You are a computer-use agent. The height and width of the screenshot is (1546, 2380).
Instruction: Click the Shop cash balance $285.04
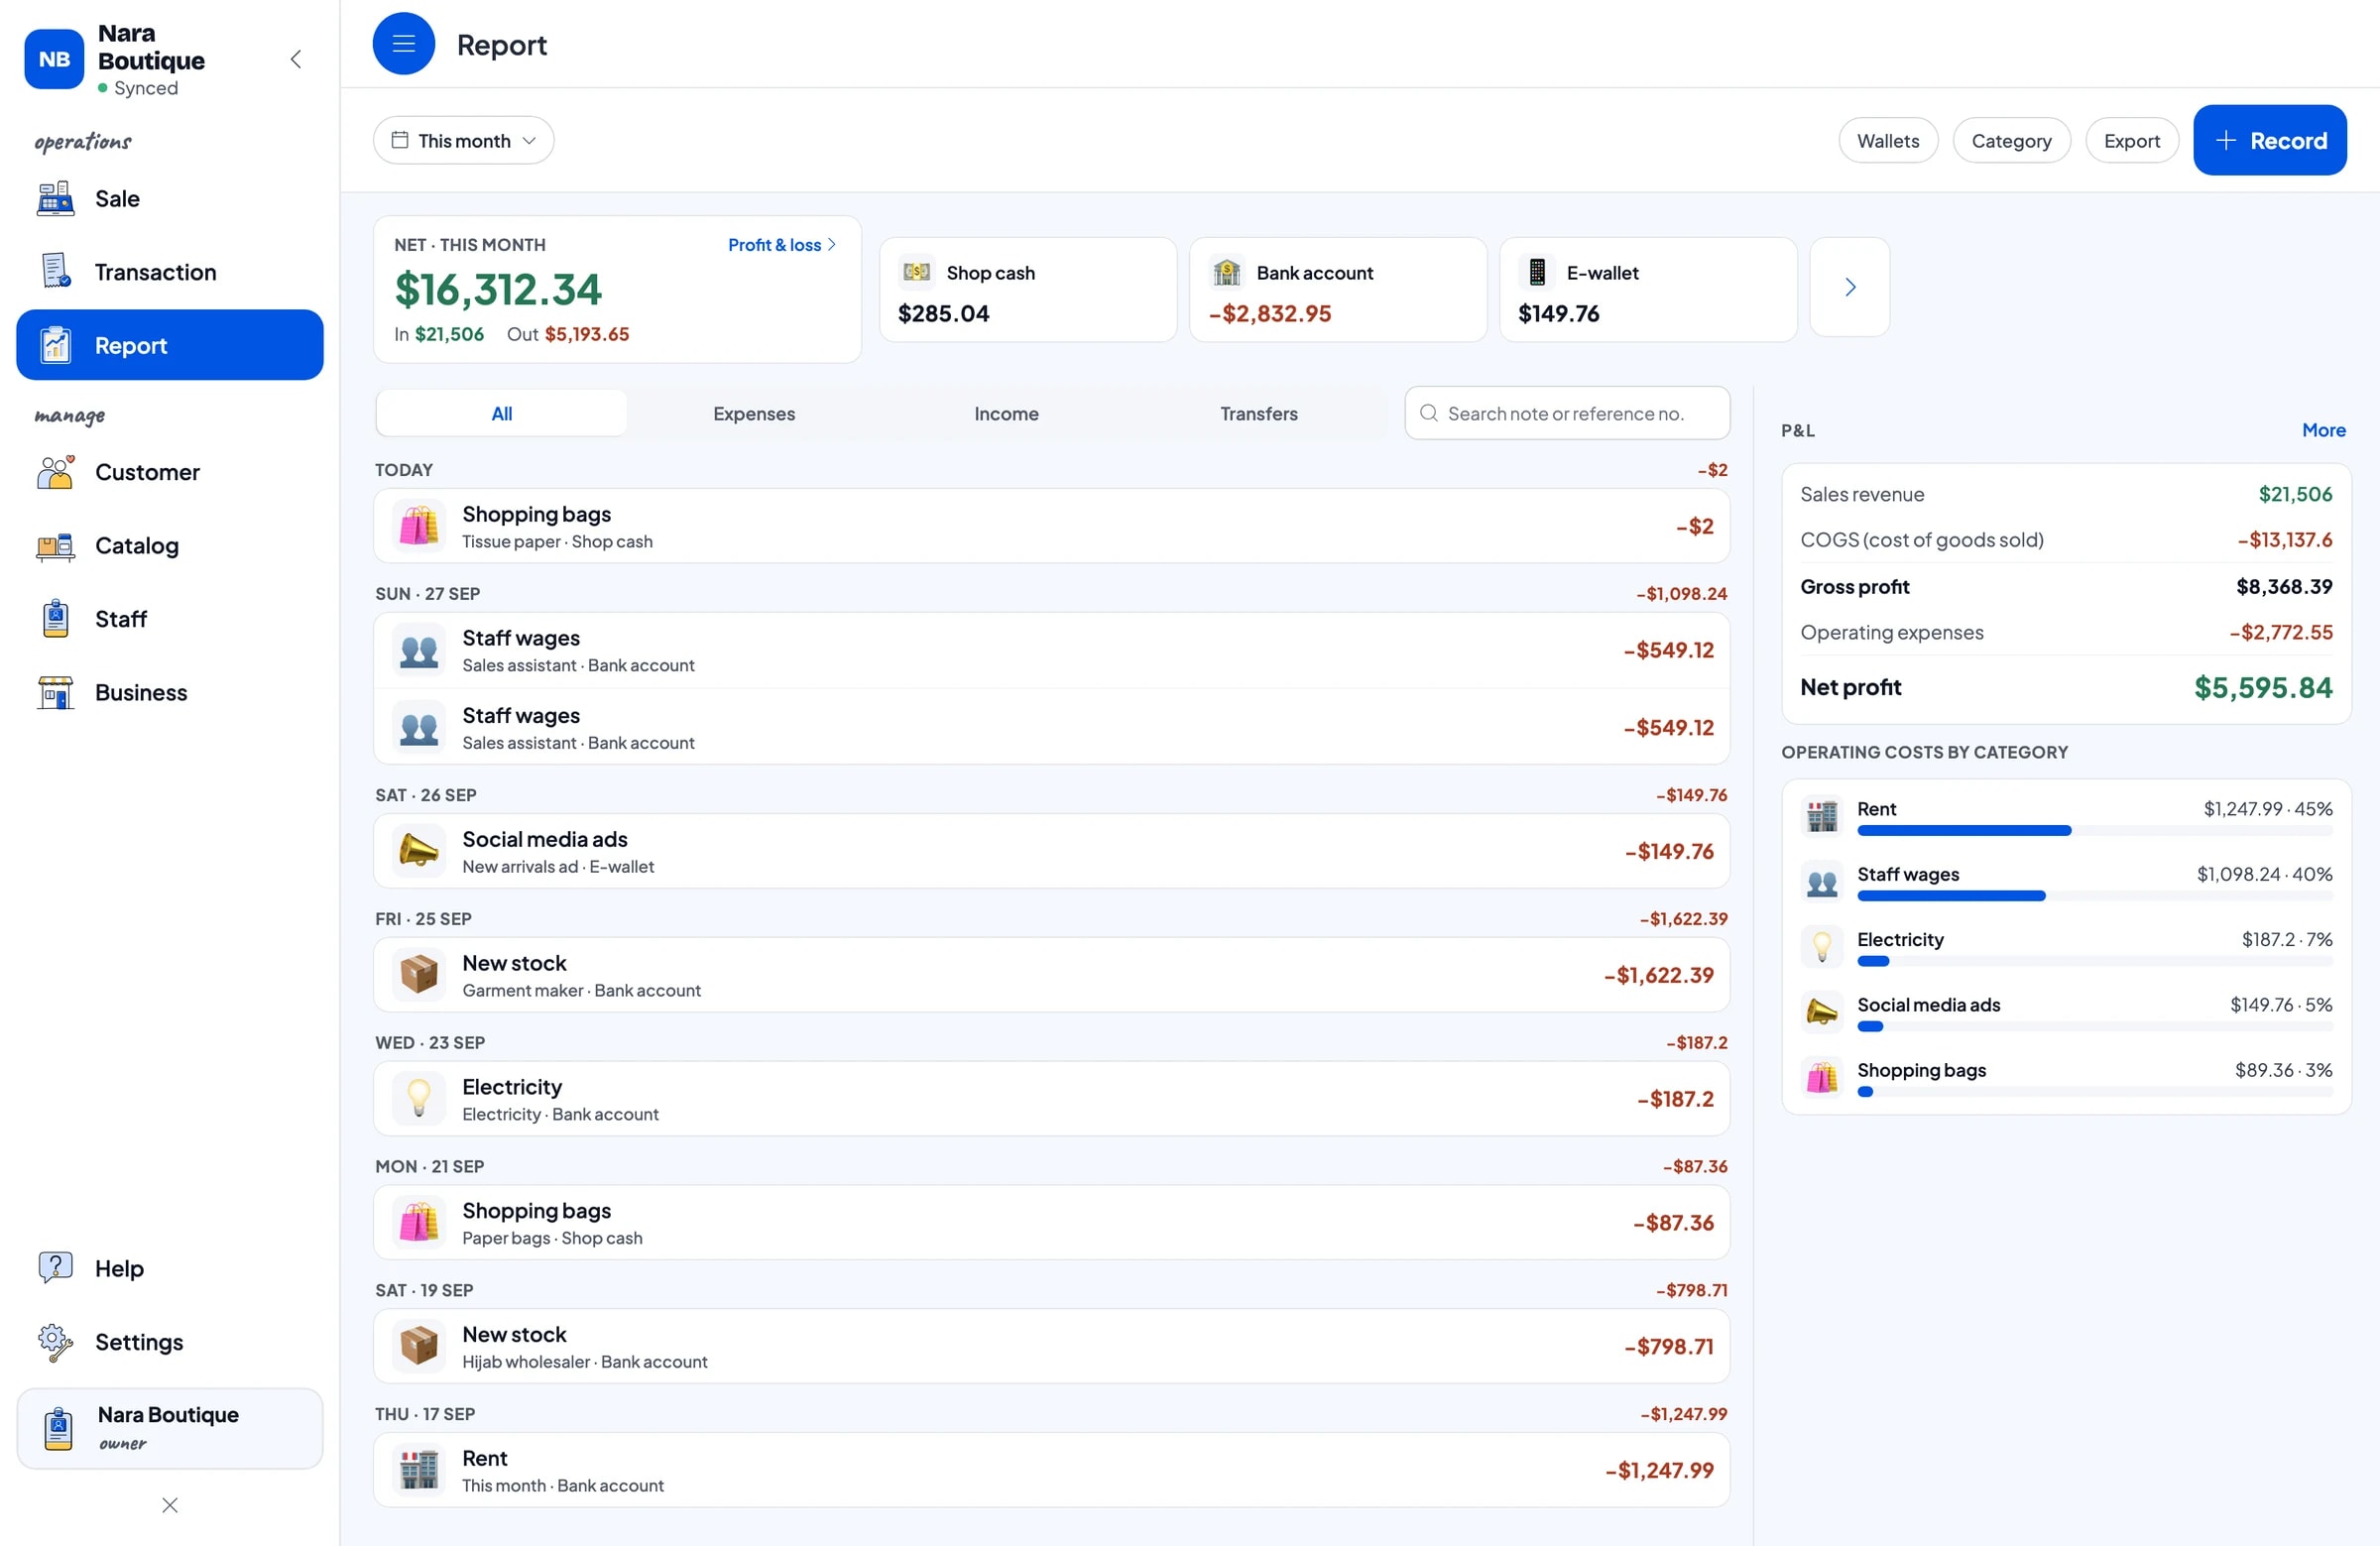coord(943,313)
